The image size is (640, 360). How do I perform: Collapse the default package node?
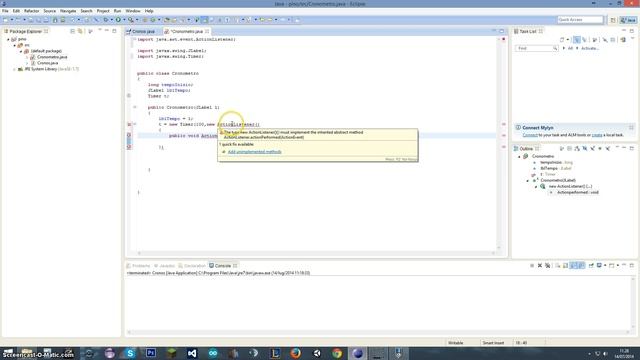(x=21, y=51)
